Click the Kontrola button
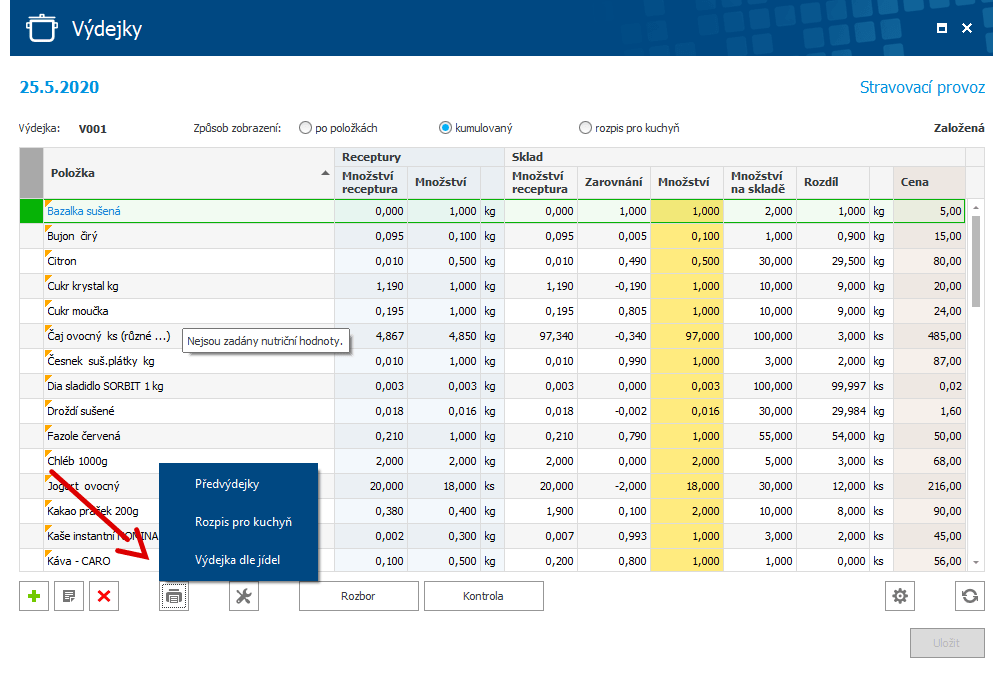1003x673 pixels. pos(484,596)
